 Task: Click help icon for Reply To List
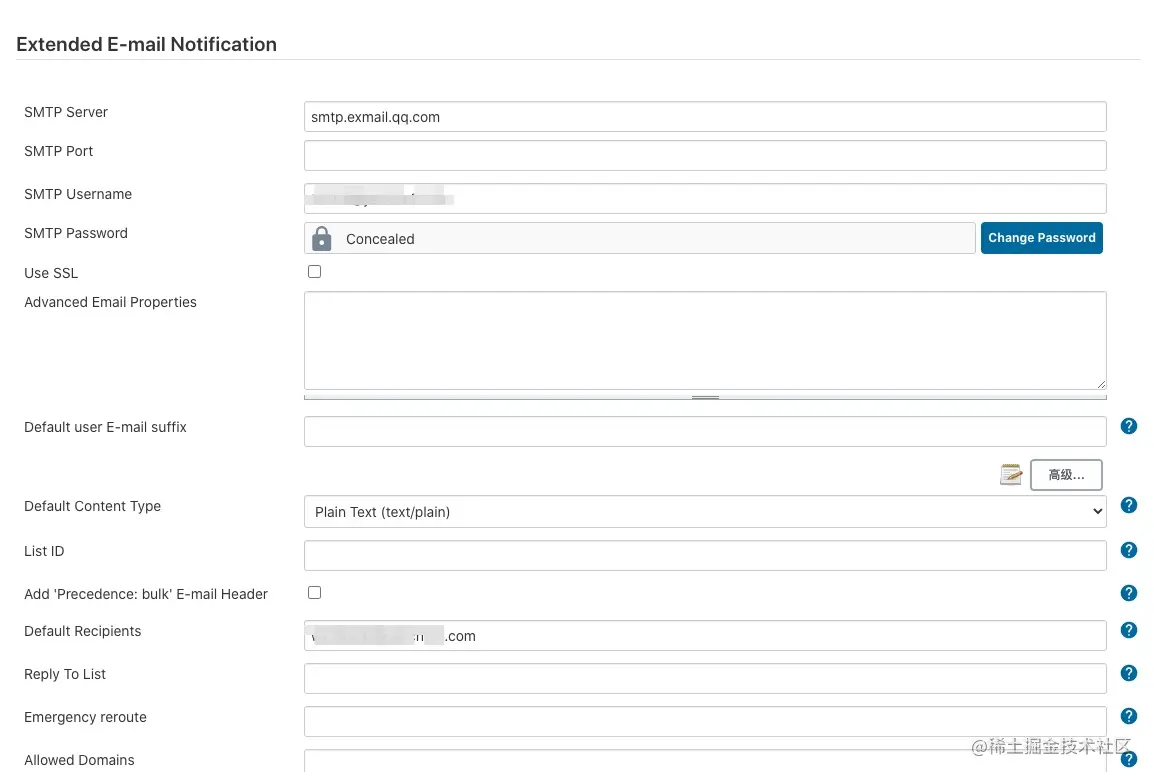[x=1129, y=673]
